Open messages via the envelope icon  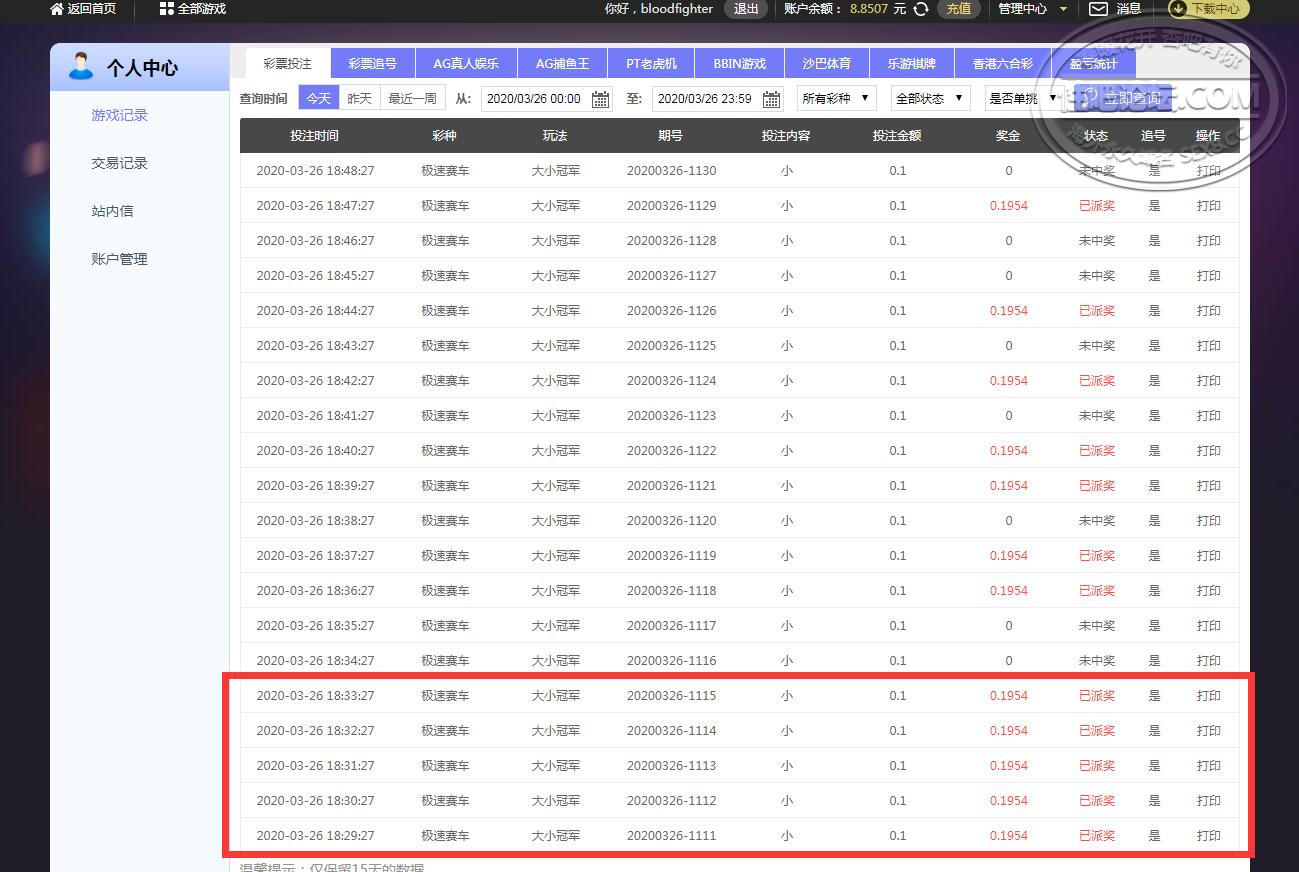[x=1098, y=9]
